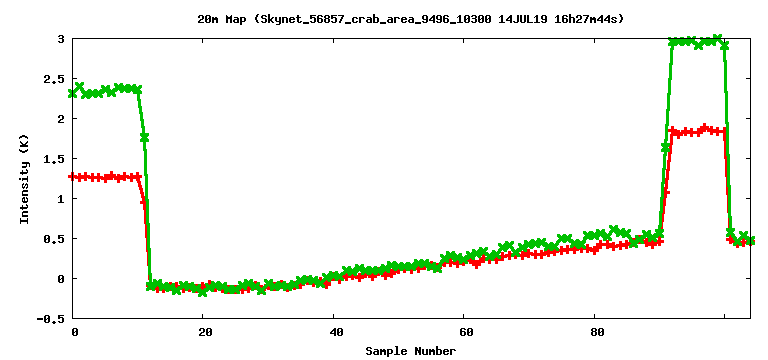Click the 'Intensity (K)' y-axis label
This screenshot has height=360, width=768.
[24, 179]
